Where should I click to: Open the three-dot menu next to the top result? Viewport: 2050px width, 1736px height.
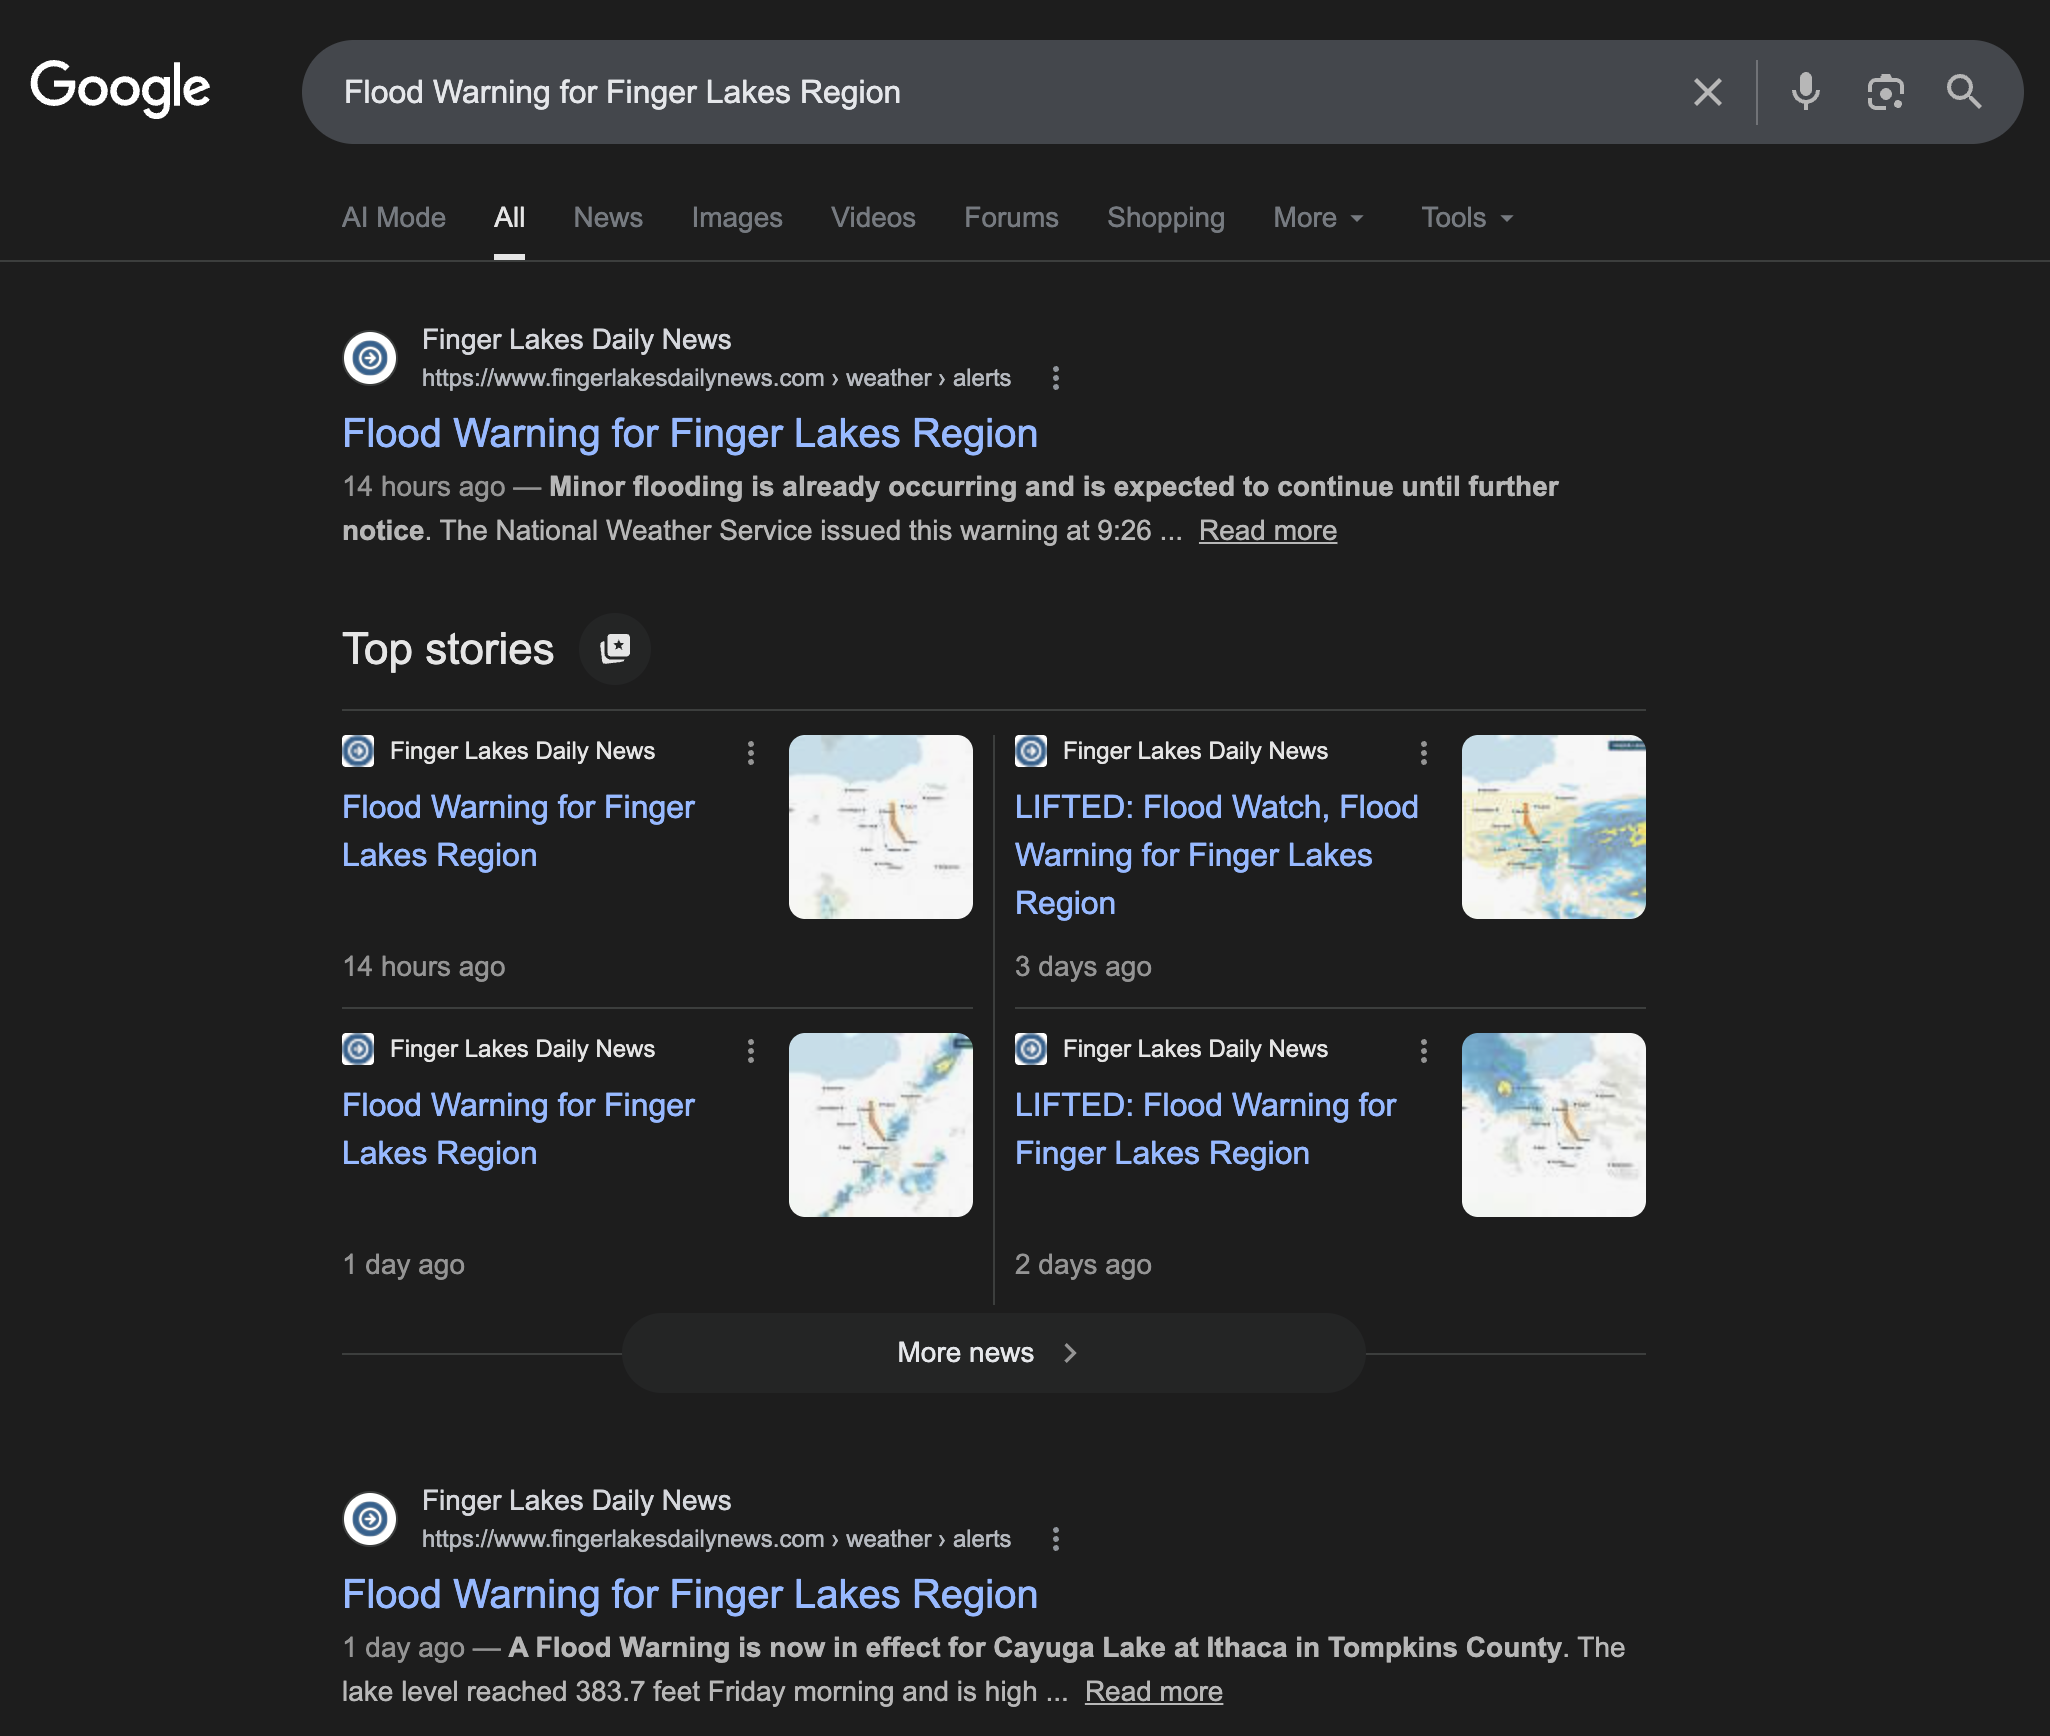pyautogui.click(x=1055, y=378)
